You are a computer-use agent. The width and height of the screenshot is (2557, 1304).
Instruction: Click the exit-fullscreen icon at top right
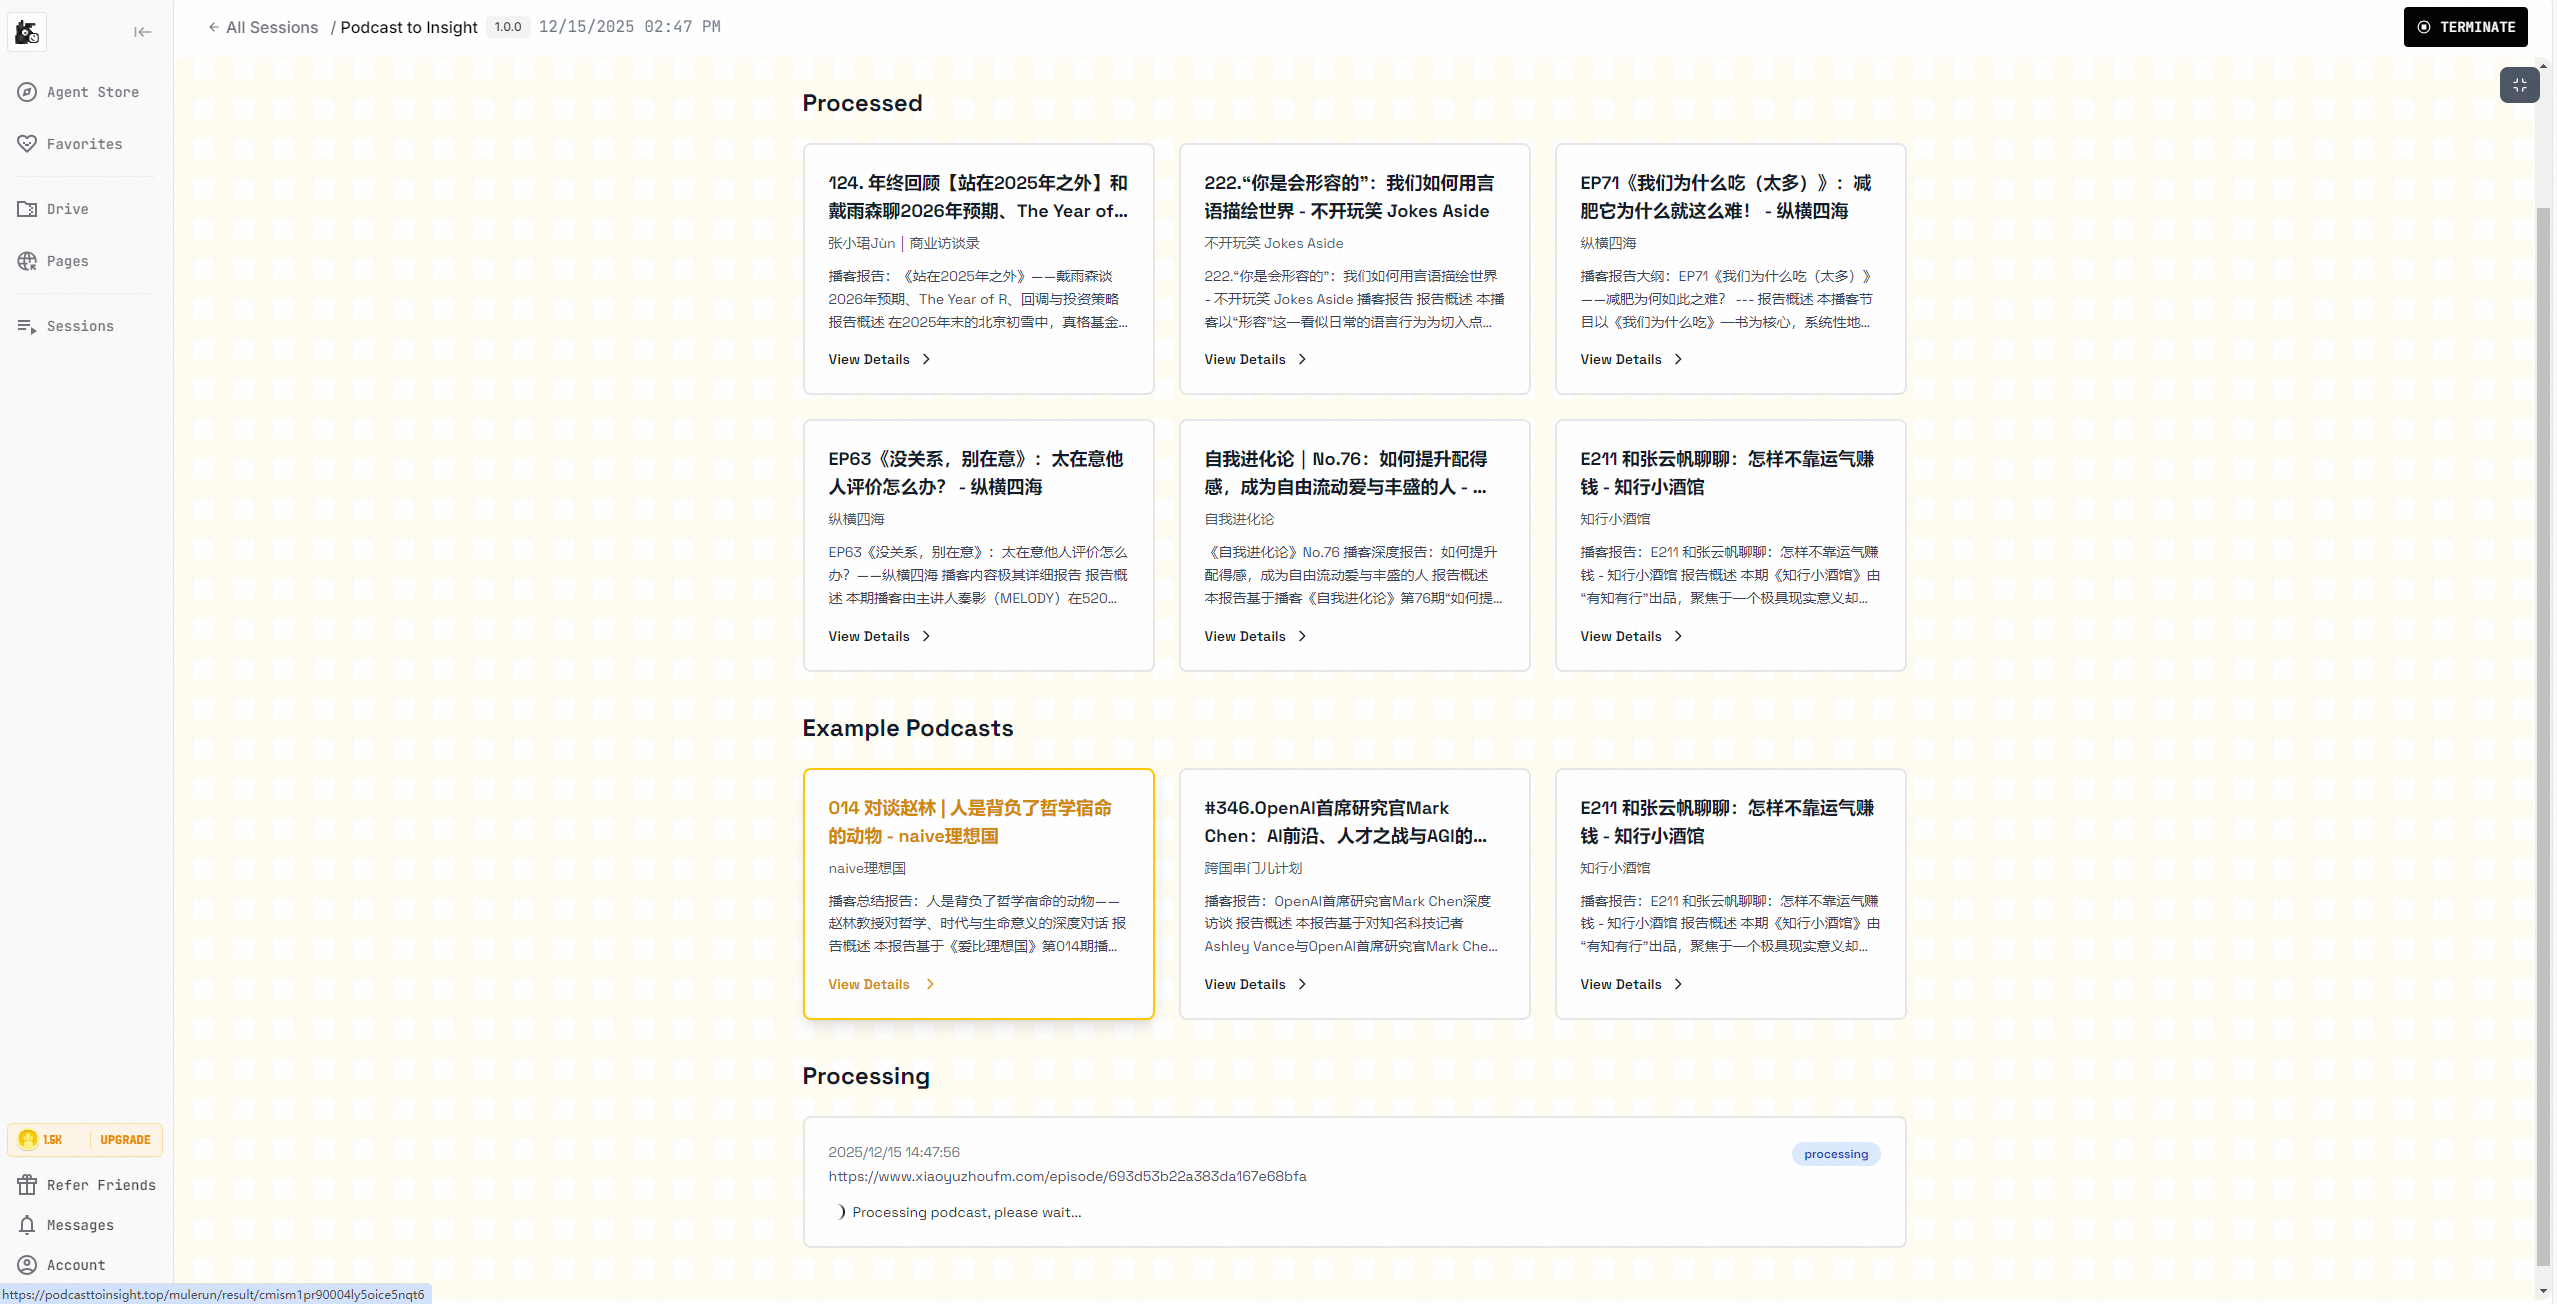[x=2519, y=85]
